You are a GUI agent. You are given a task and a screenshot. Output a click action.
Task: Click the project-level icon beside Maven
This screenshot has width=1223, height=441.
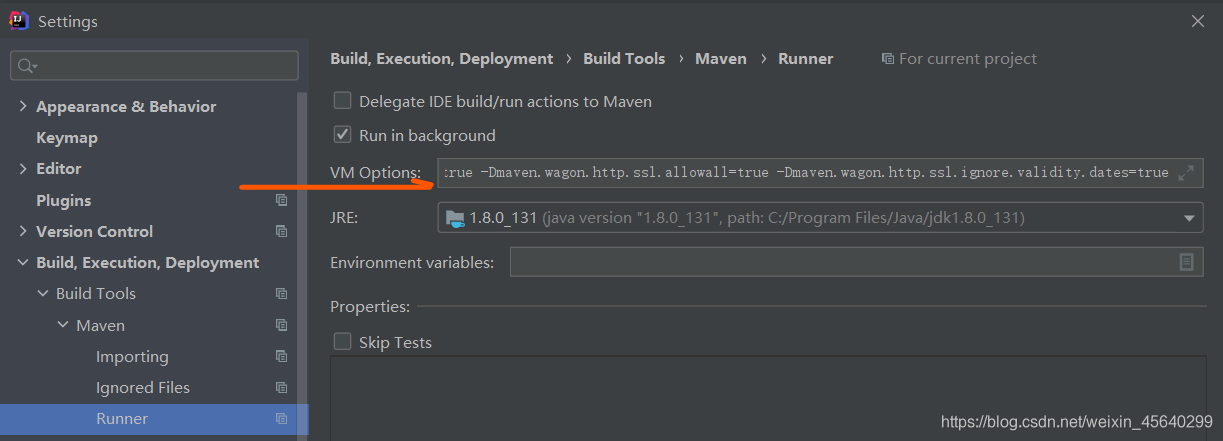point(281,325)
